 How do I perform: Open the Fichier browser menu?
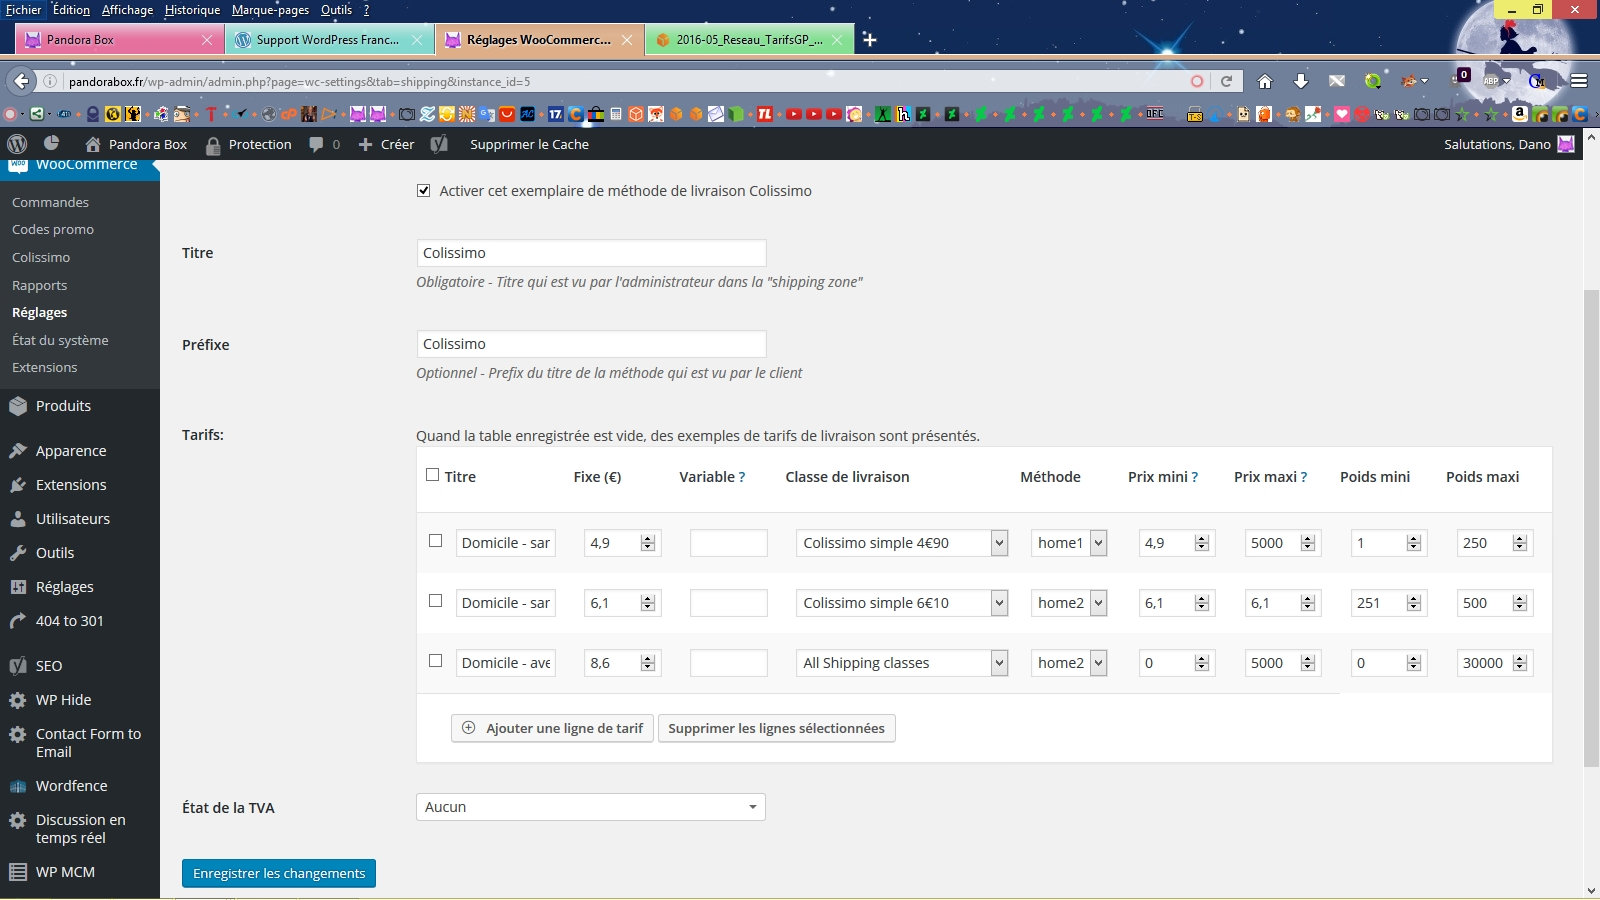pyautogui.click(x=24, y=10)
